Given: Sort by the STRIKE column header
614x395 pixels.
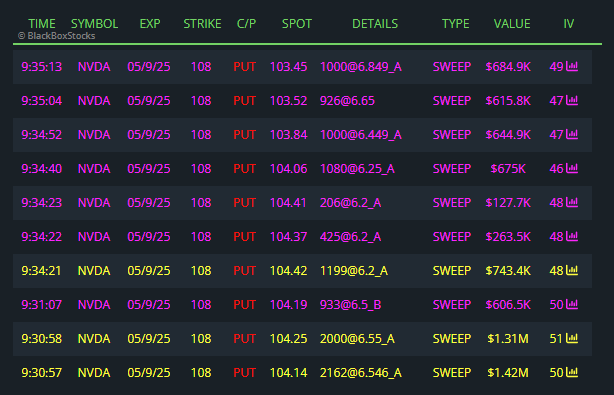Looking at the screenshot, I should click(202, 24).
